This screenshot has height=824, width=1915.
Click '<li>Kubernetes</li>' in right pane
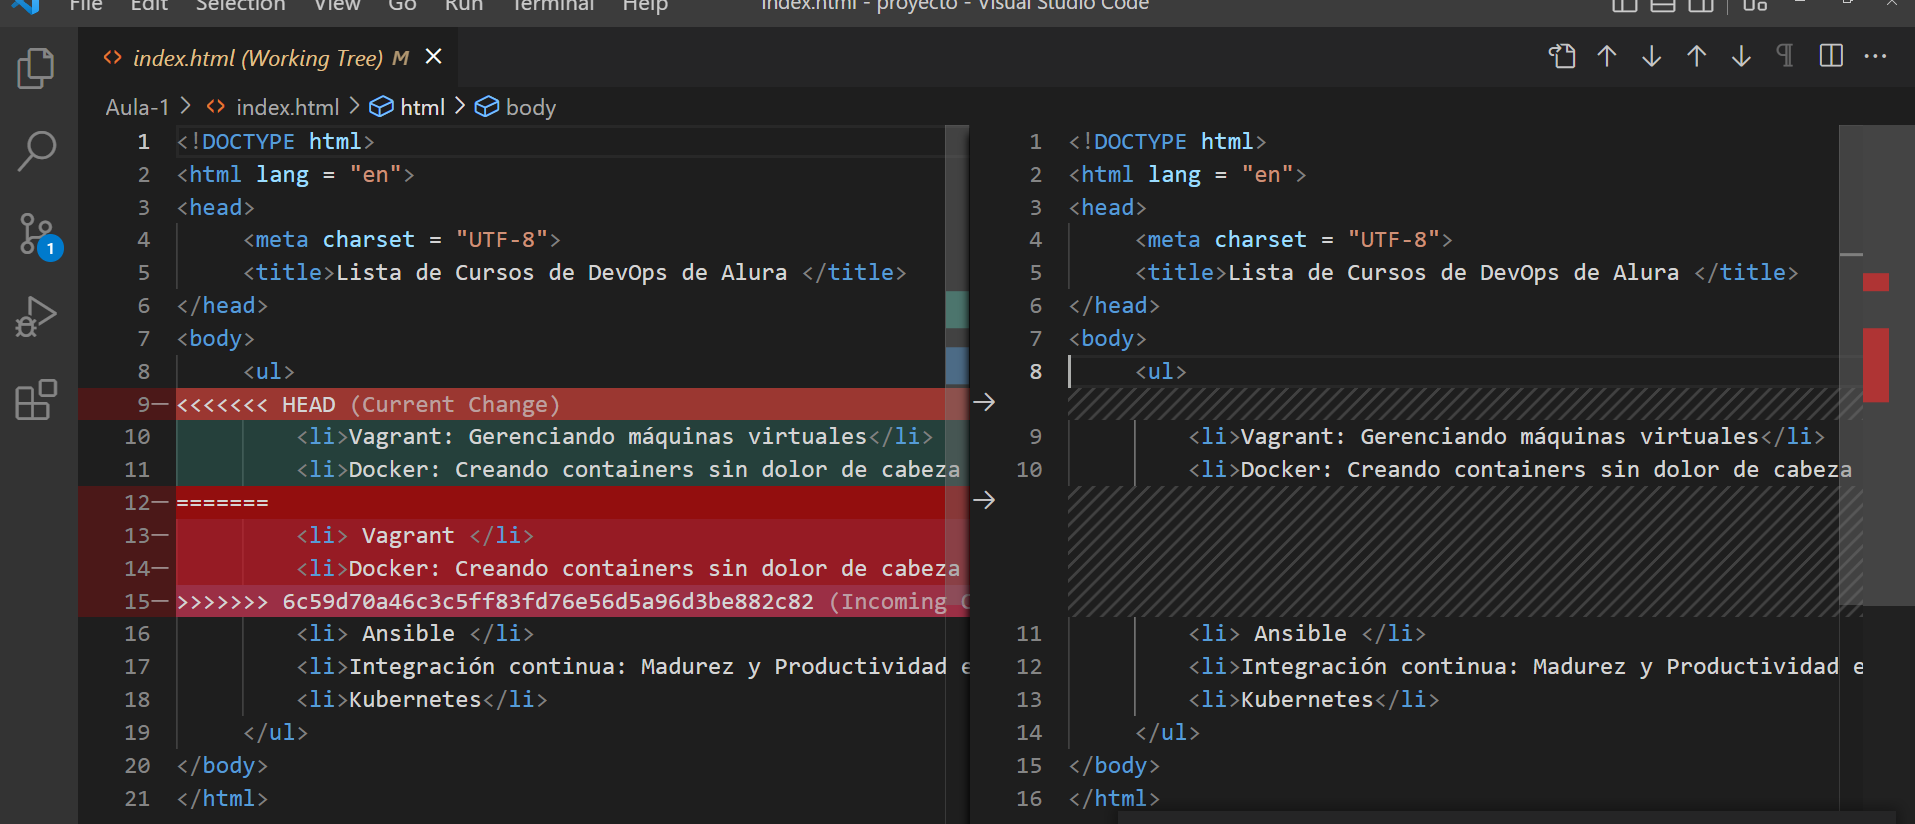pos(1314,699)
